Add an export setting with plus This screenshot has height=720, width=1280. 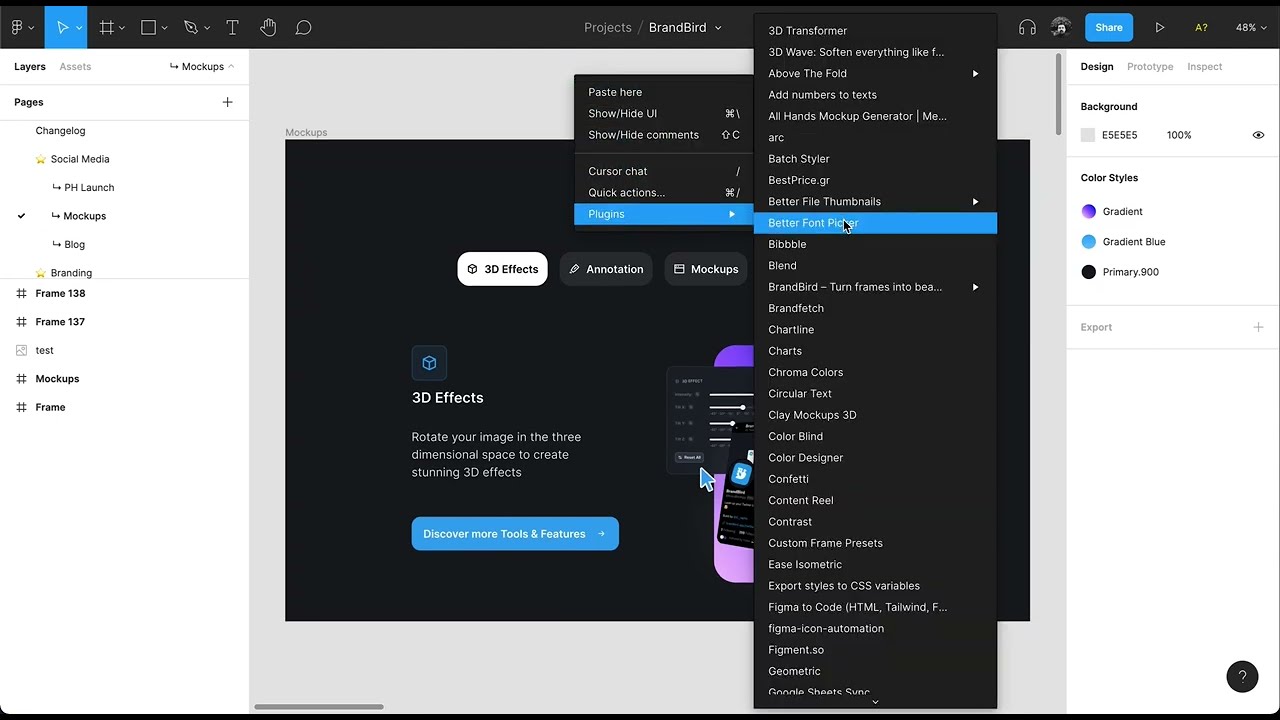point(1258,327)
